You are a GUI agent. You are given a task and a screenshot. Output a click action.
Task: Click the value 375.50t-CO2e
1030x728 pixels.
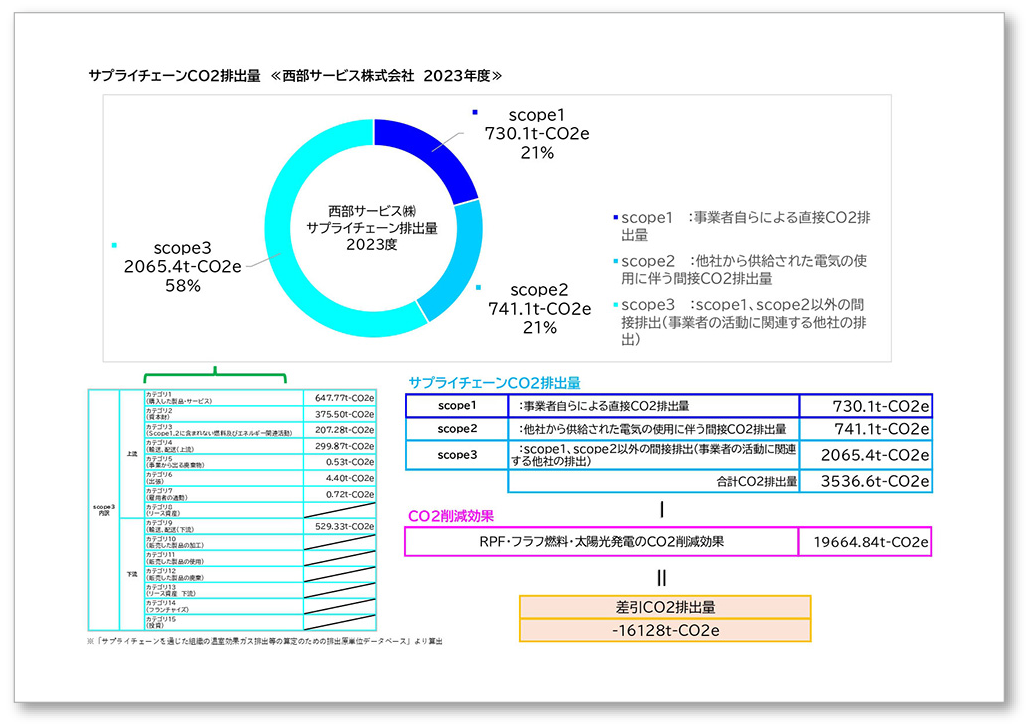[x=344, y=414]
